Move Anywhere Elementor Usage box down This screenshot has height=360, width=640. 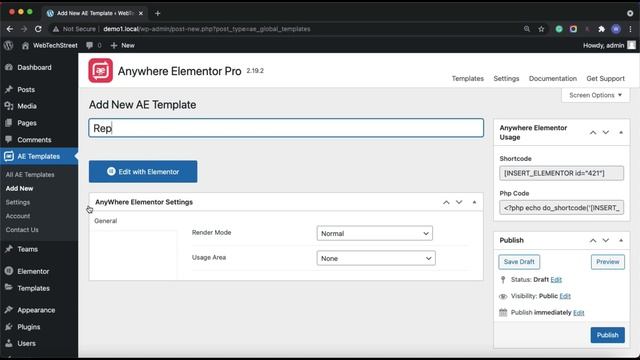pos(606,132)
